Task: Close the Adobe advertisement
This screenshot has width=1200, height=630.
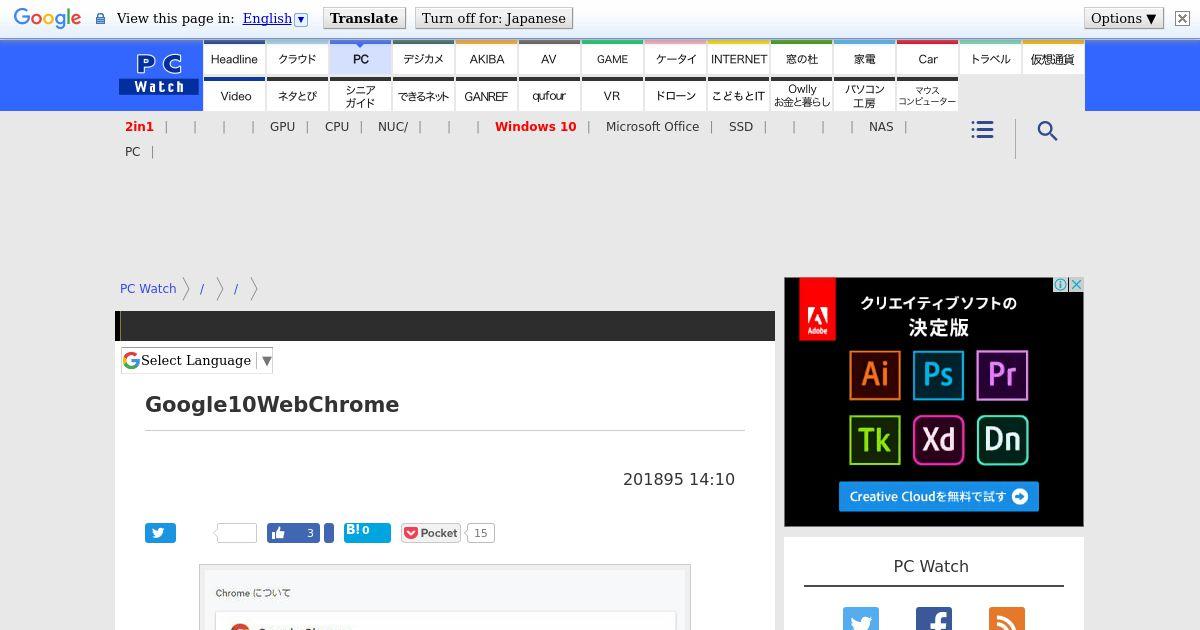Action: click(1076, 285)
